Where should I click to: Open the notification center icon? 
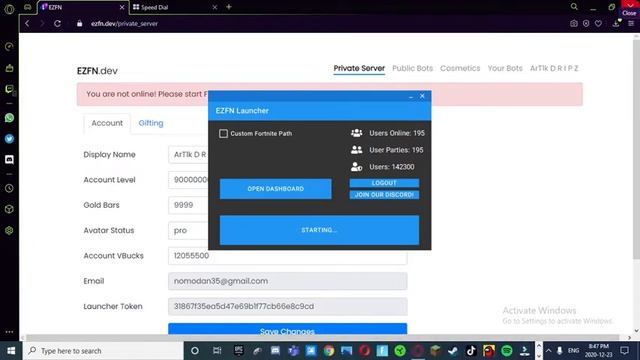point(624,351)
